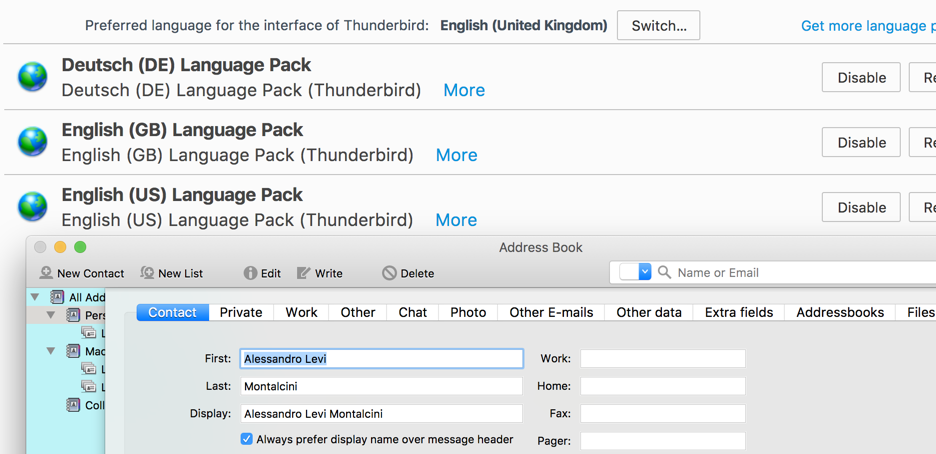Open the search type dropdown arrow
936x454 pixels.
[x=645, y=272]
